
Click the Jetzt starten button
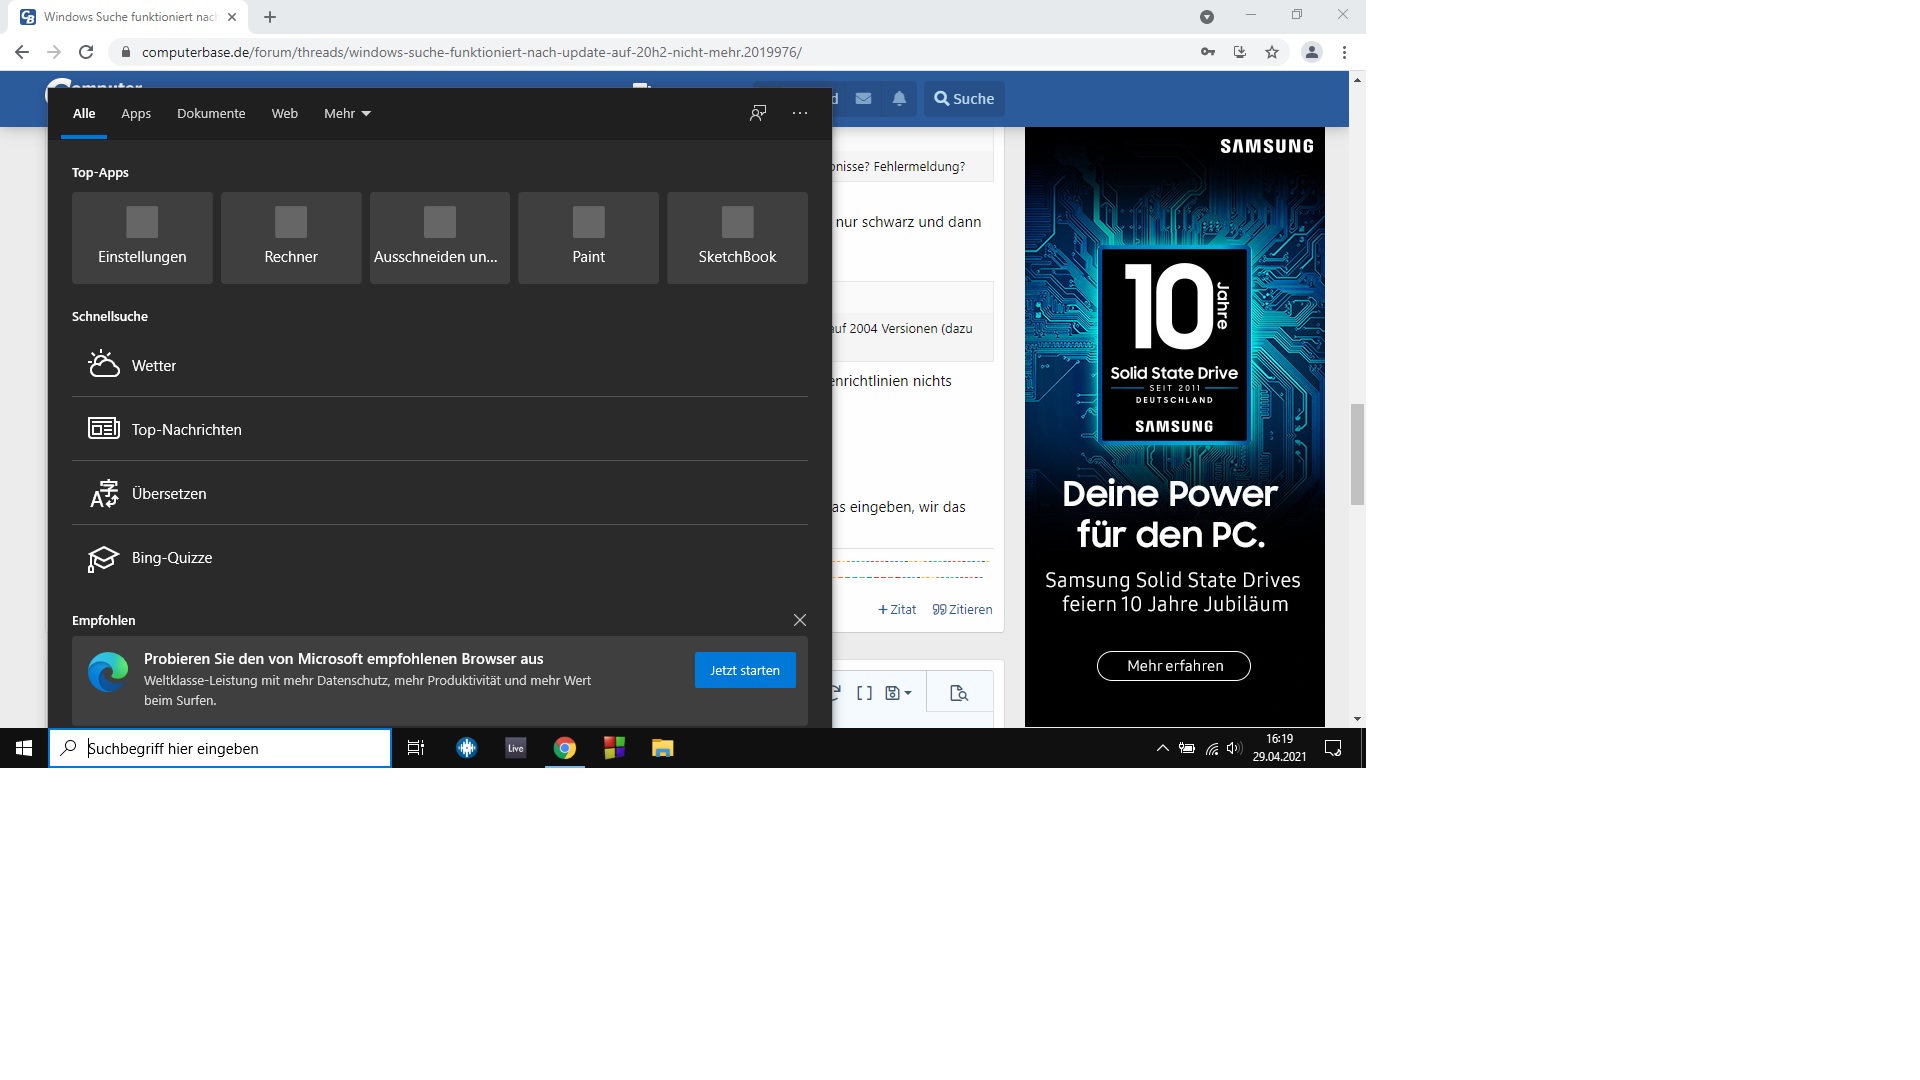point(745,670)
